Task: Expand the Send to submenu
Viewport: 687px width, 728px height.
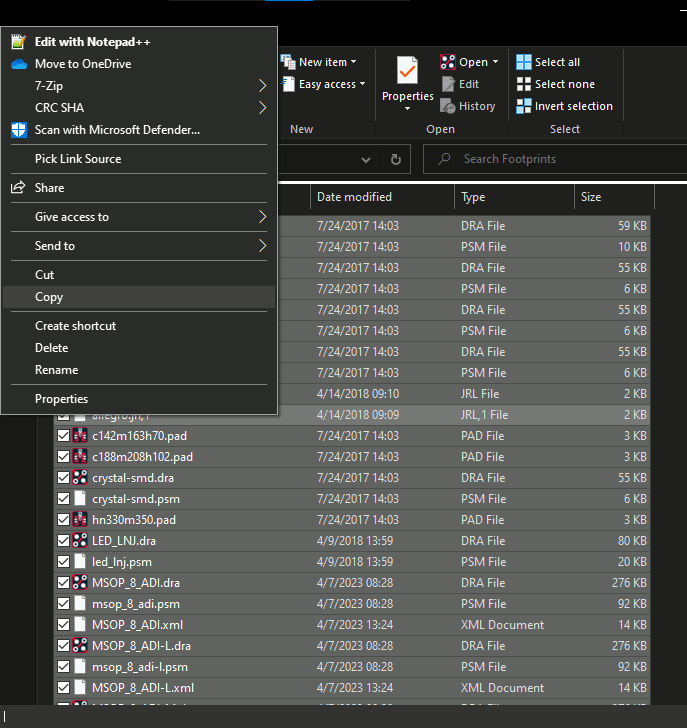Action: (262, 246)
